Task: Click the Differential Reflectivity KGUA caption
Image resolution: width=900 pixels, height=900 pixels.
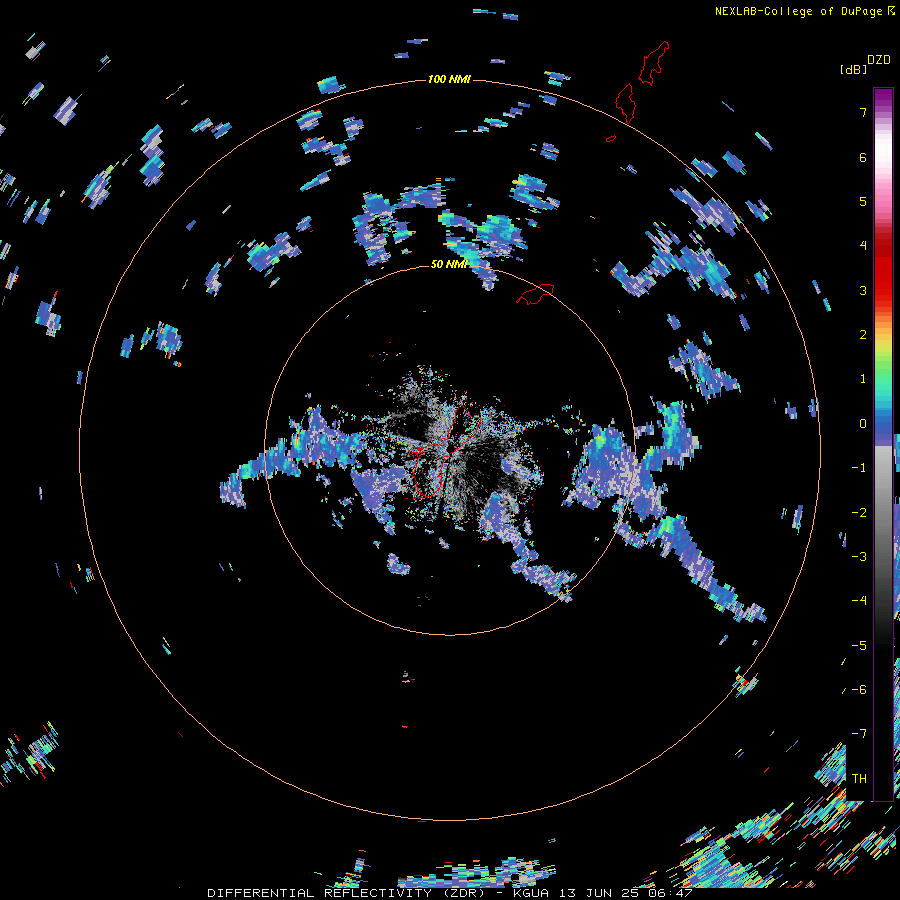Action: (449, 893)
